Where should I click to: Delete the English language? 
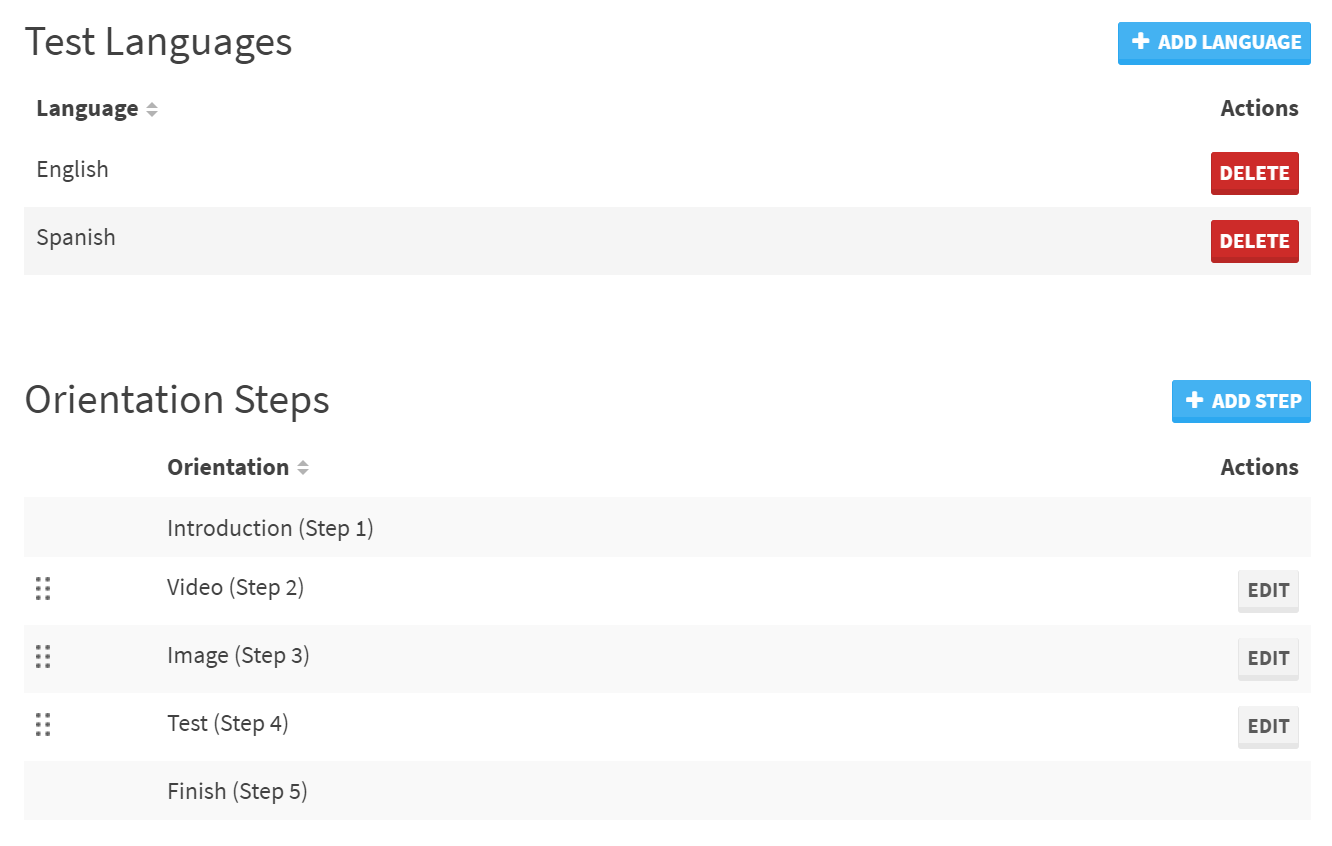[x=1254, y=173]
